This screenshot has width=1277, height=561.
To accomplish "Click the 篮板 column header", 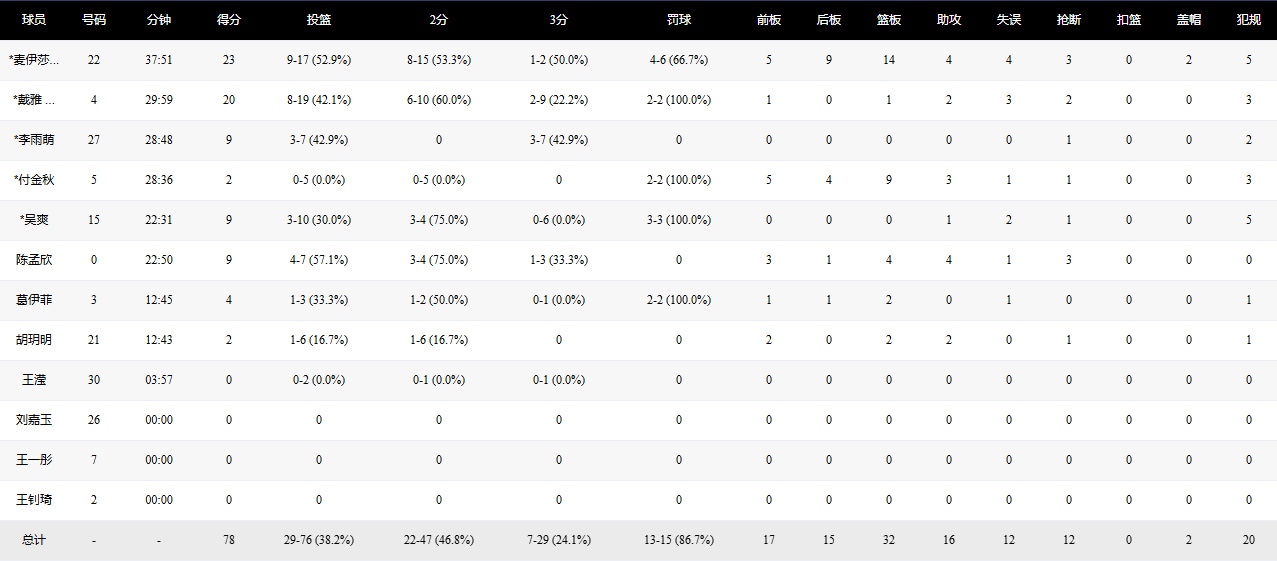I will (x=889, y=20).
